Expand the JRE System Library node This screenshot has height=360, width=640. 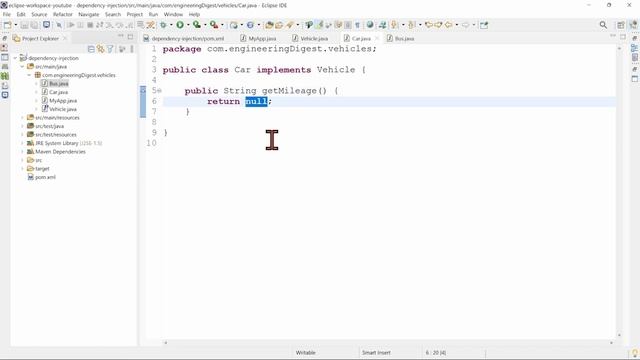[22, 143]
